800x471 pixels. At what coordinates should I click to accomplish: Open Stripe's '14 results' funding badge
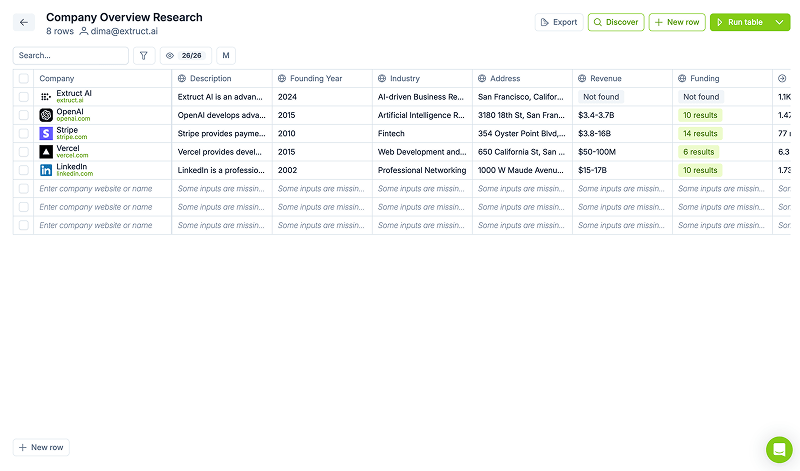[700, 134]
